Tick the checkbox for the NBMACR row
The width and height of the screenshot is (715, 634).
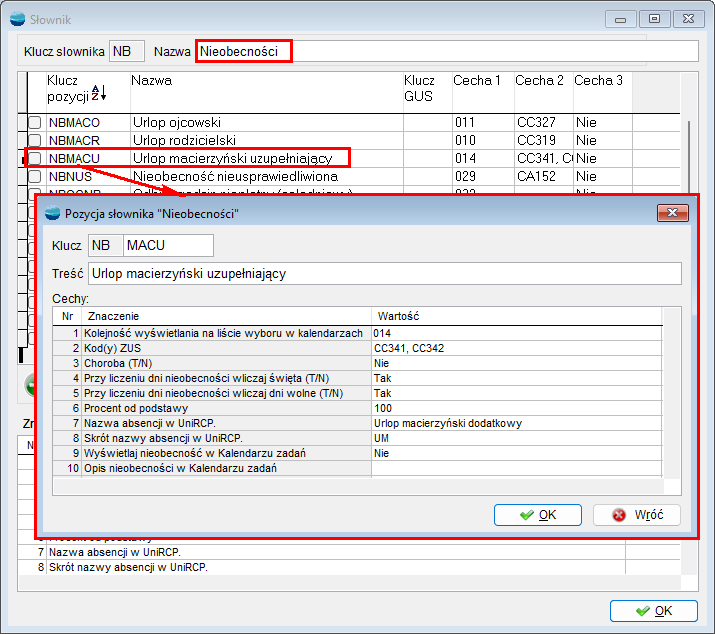pyautogui.click(x=35, y=140)
